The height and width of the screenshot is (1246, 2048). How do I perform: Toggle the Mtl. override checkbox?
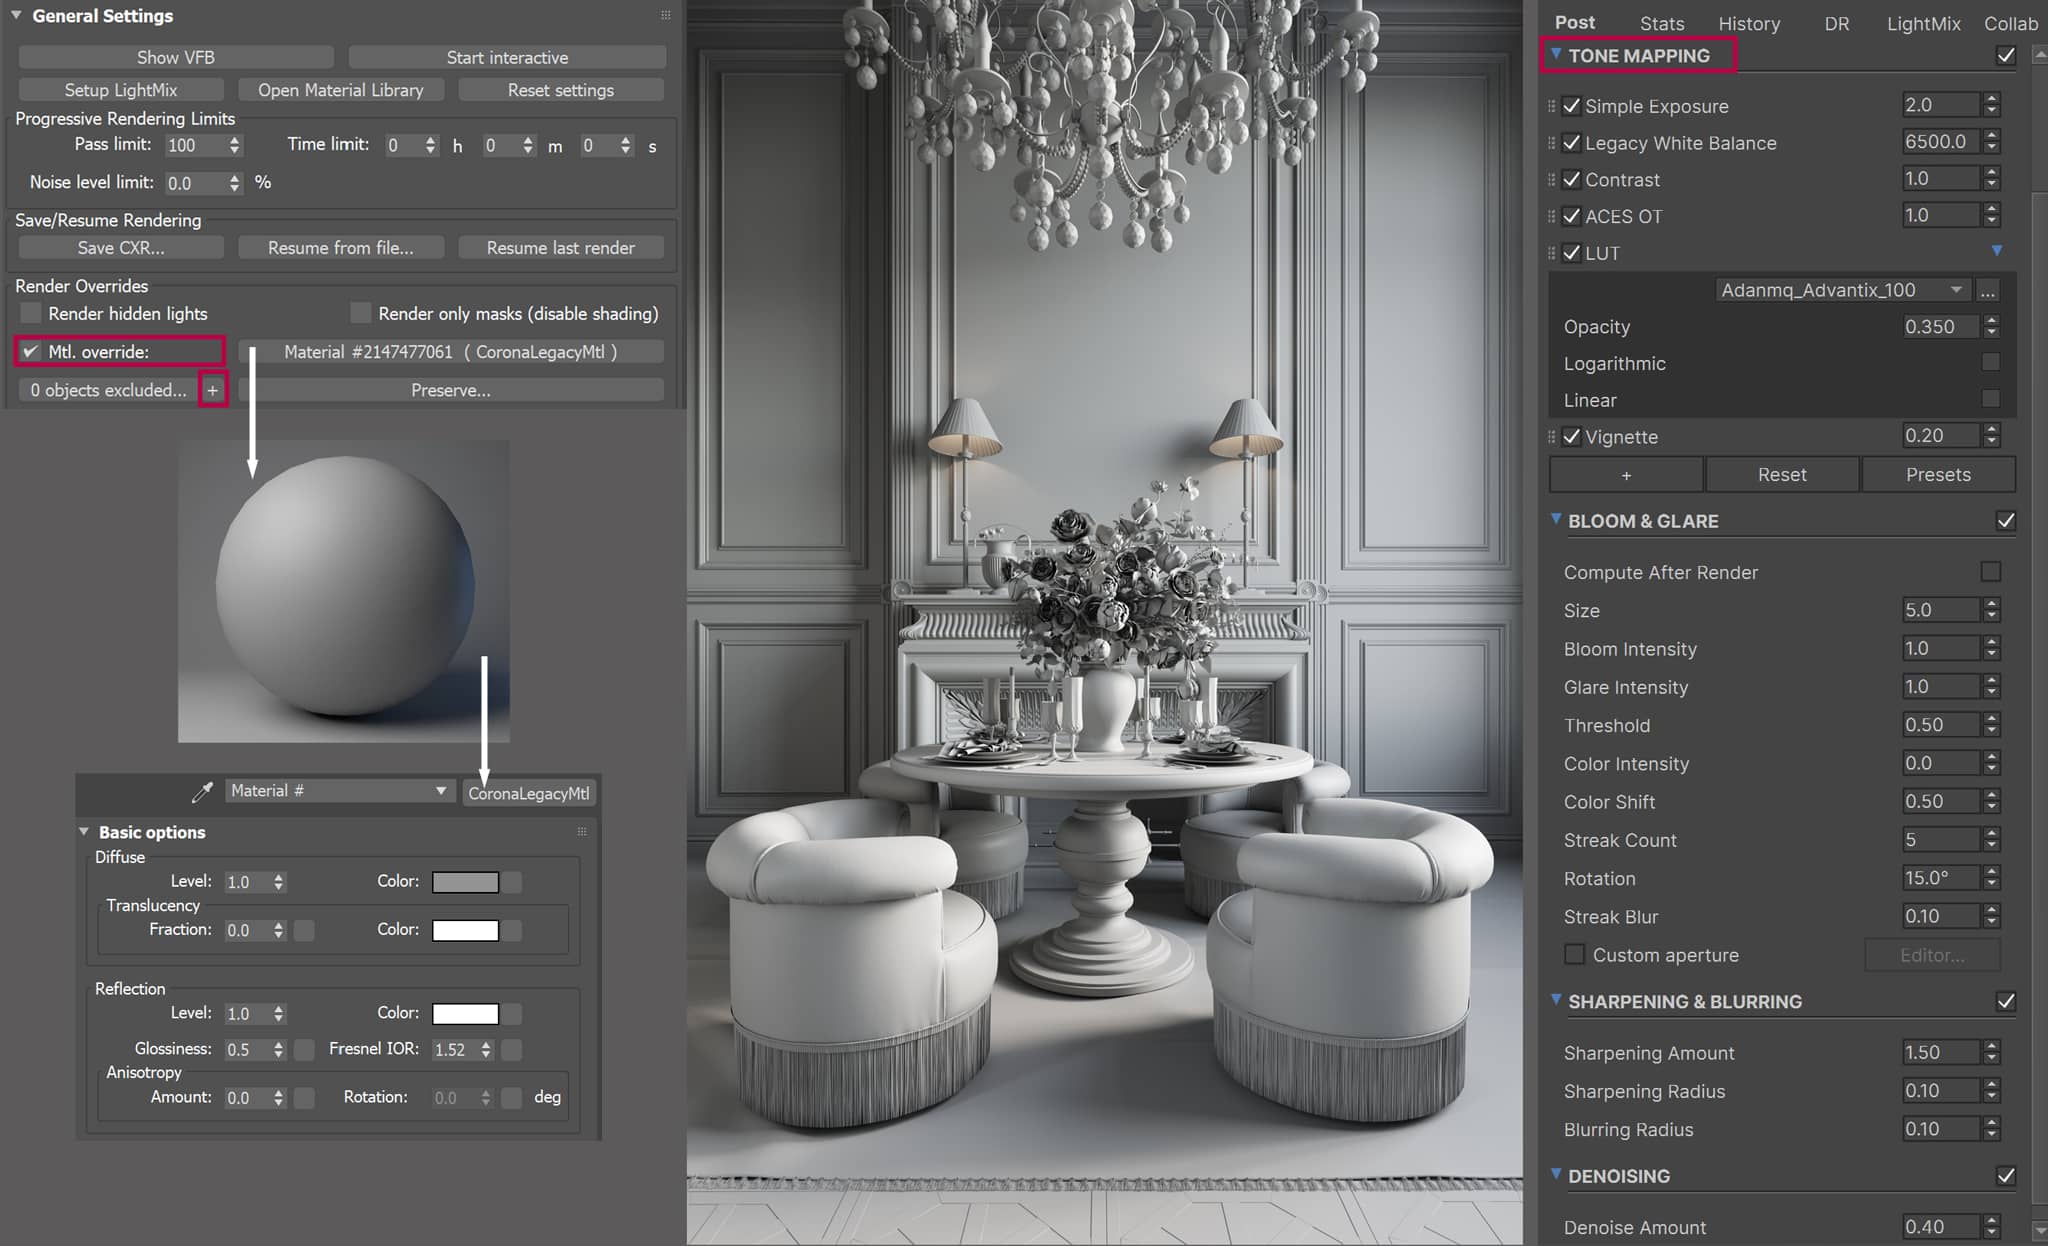point(31,352)
